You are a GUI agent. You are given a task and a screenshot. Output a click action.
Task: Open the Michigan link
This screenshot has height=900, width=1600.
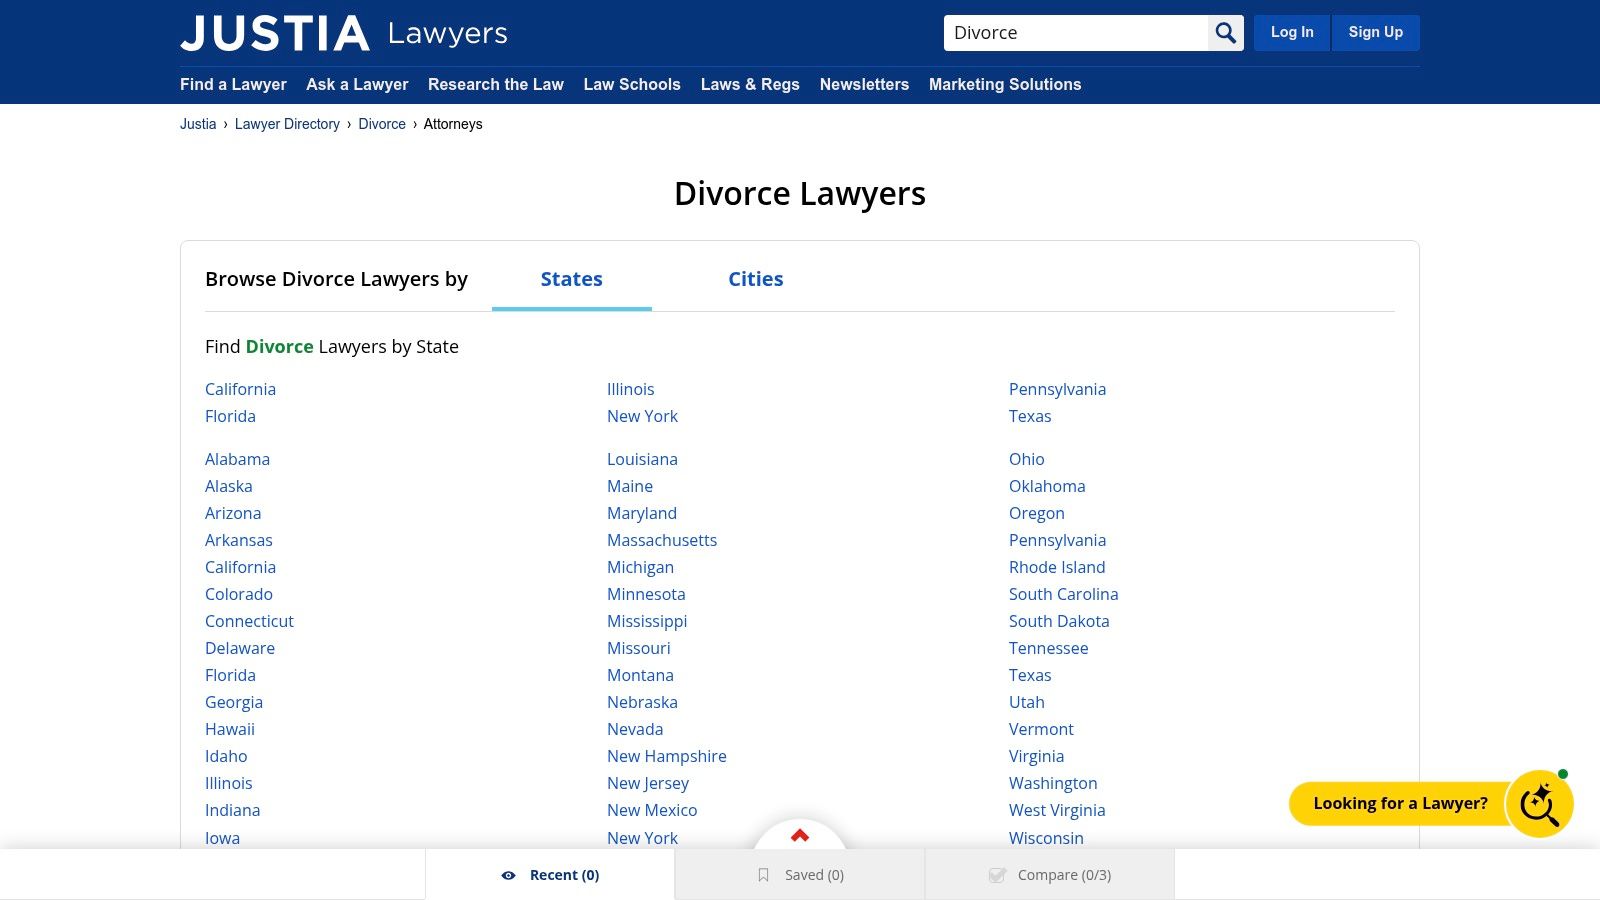tap(640, 567)
